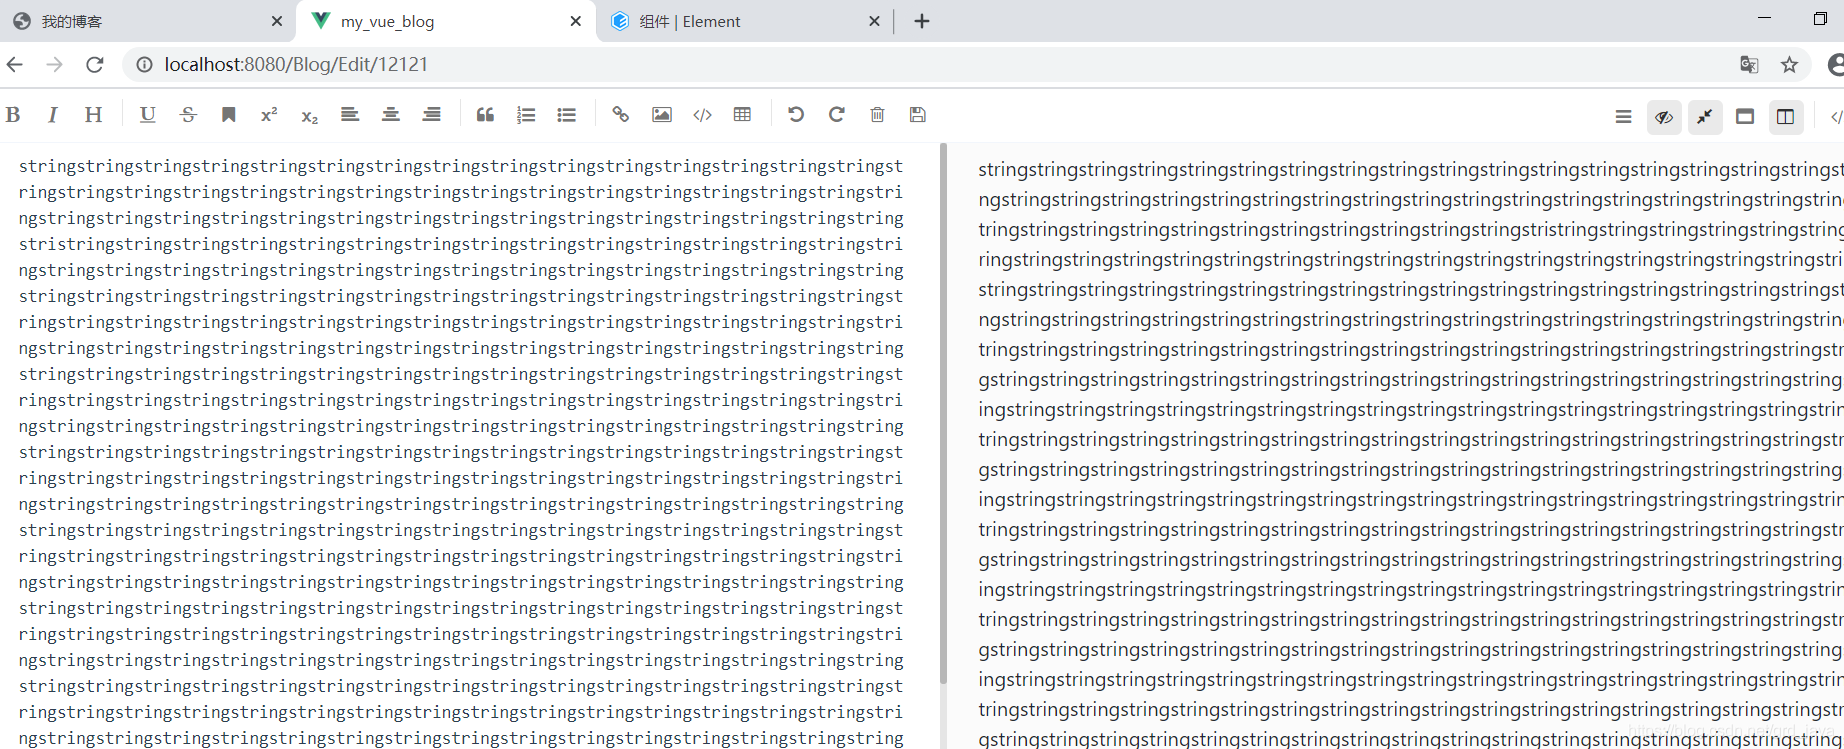Apply superscript formatting

coord(269,115)
